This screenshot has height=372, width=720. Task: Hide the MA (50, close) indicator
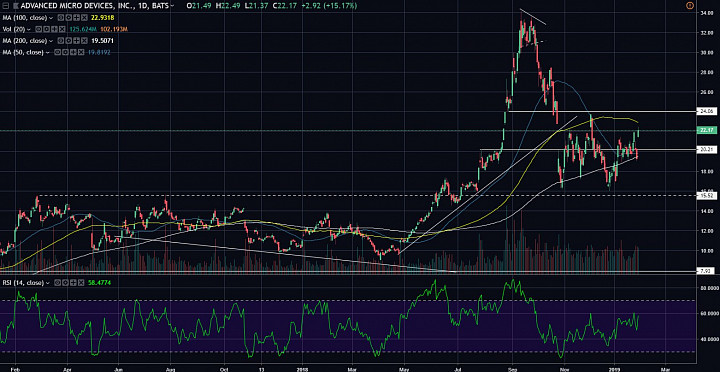click(x=57, y=52)
